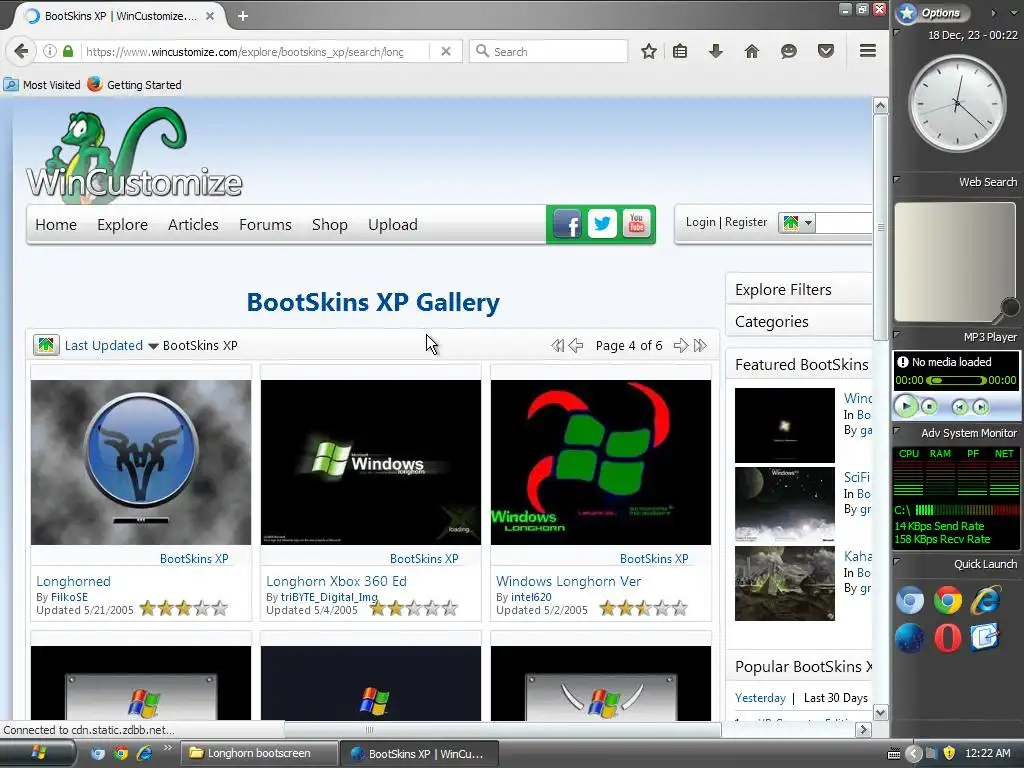Jump to first gallery page

557,345
